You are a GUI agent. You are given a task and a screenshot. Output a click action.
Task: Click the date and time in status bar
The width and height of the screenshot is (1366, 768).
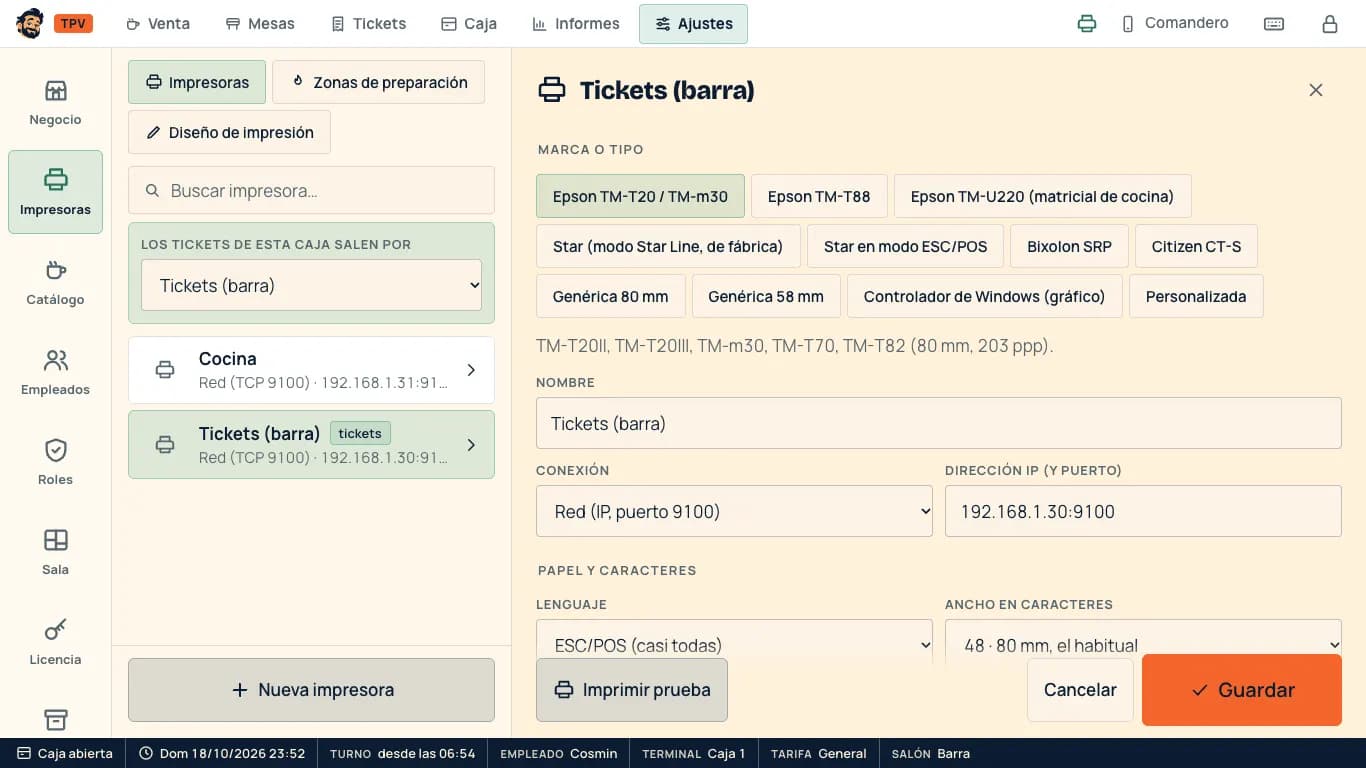tap(221, 753)
